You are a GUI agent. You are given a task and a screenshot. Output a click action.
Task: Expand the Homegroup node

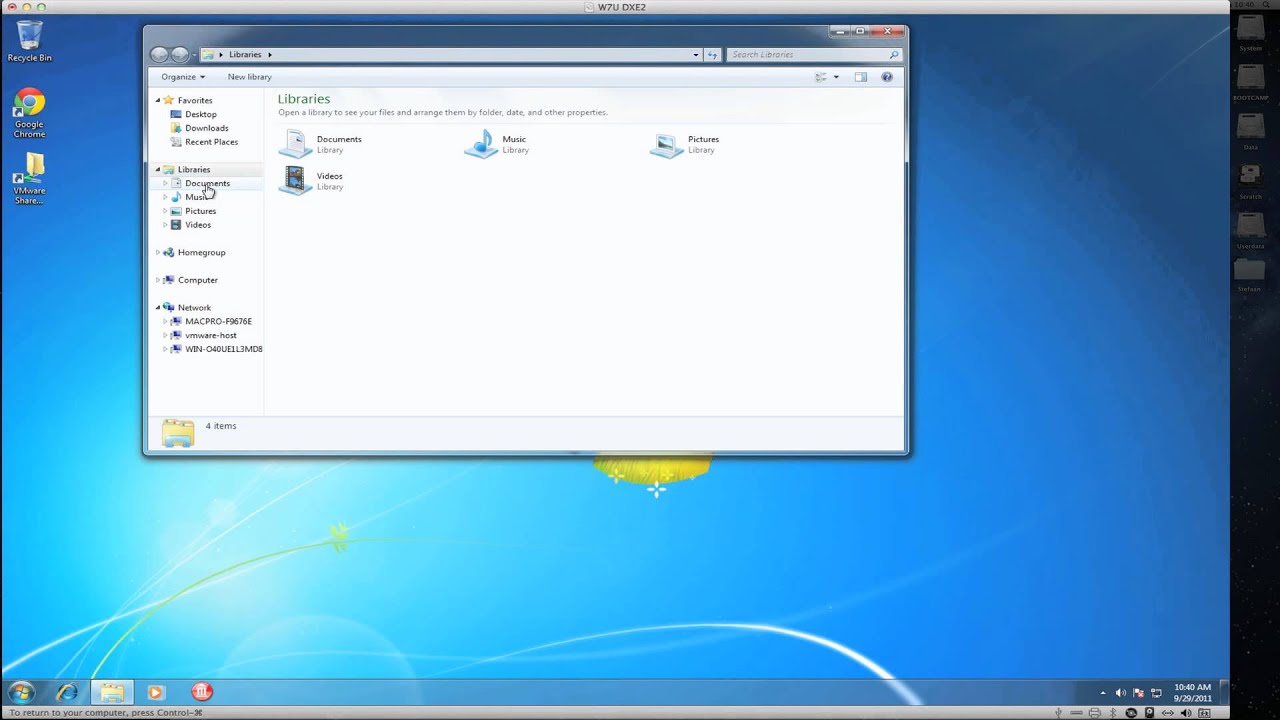(157, 252)
